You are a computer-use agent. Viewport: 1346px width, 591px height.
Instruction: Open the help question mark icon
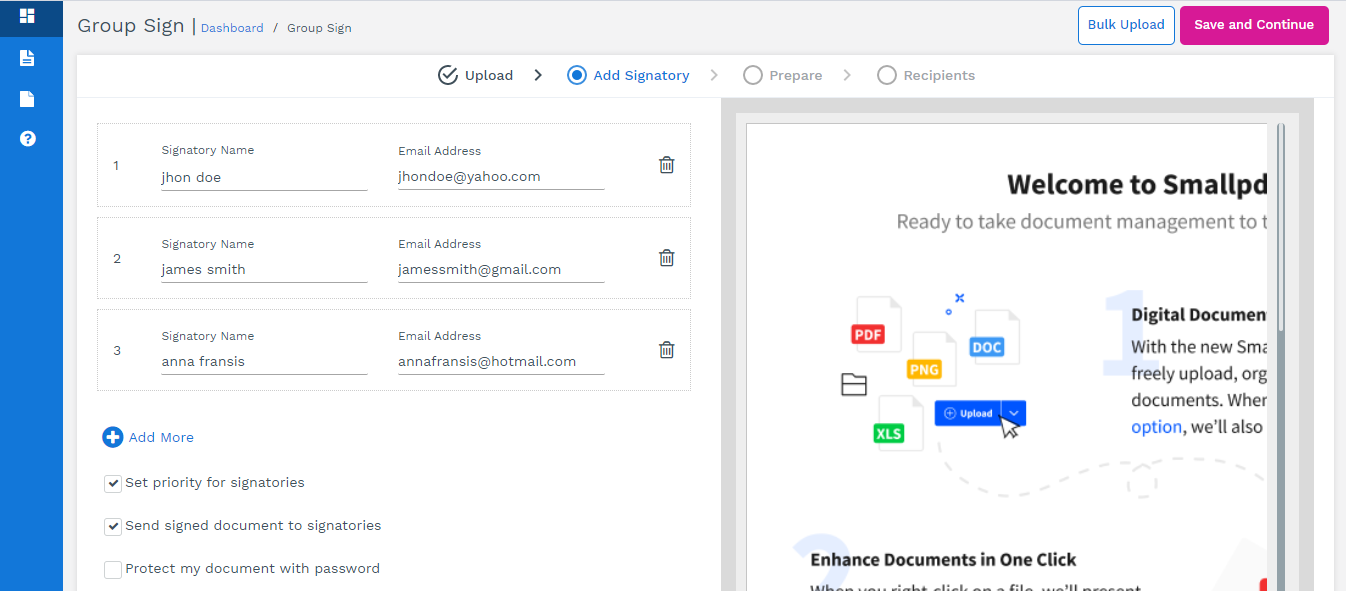pyautogui.click(x=27, y=139)
